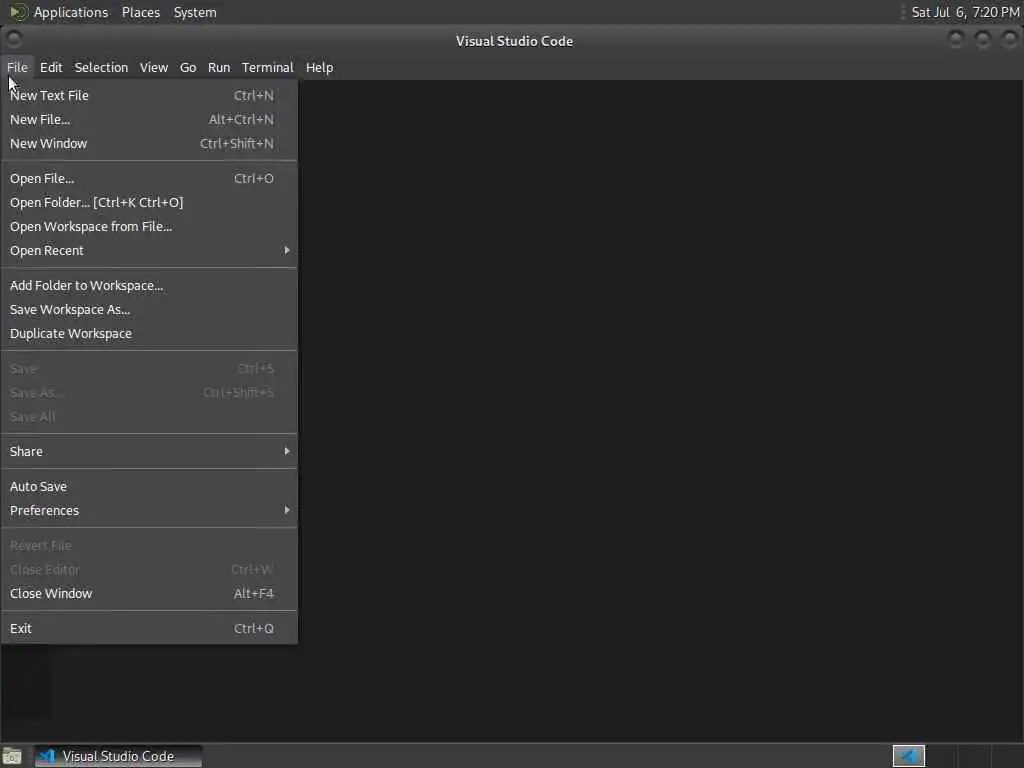Choose Duplicate Workspace

click(149, 334)
